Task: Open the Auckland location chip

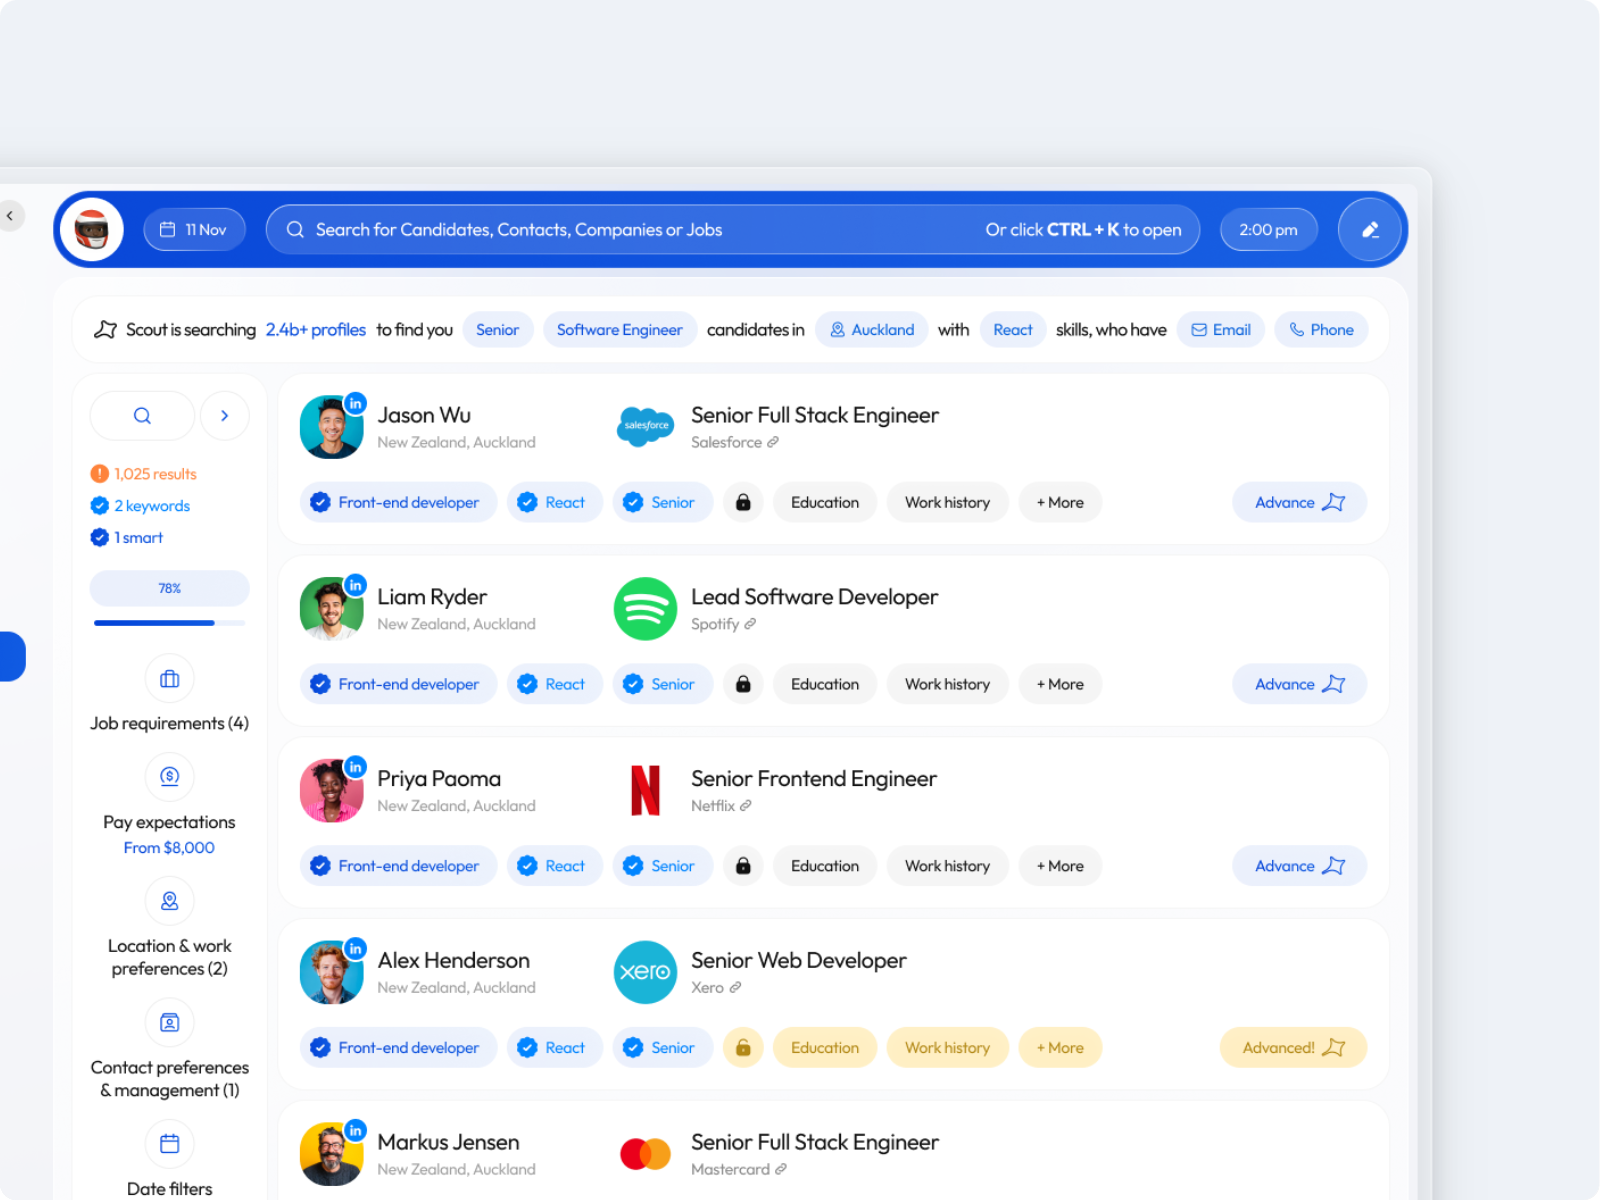Action: click(x=871, y=329)
